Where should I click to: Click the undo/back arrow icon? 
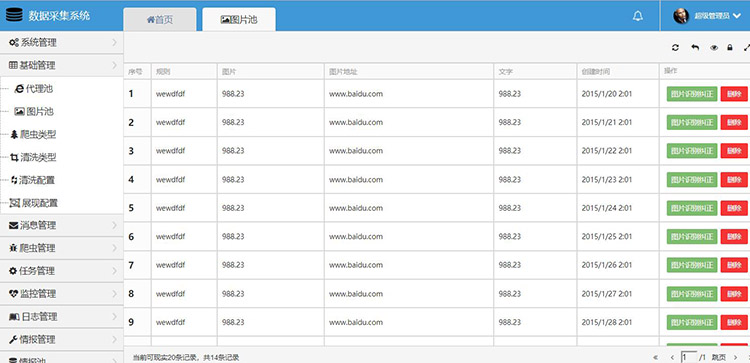(x=695, y=47)
